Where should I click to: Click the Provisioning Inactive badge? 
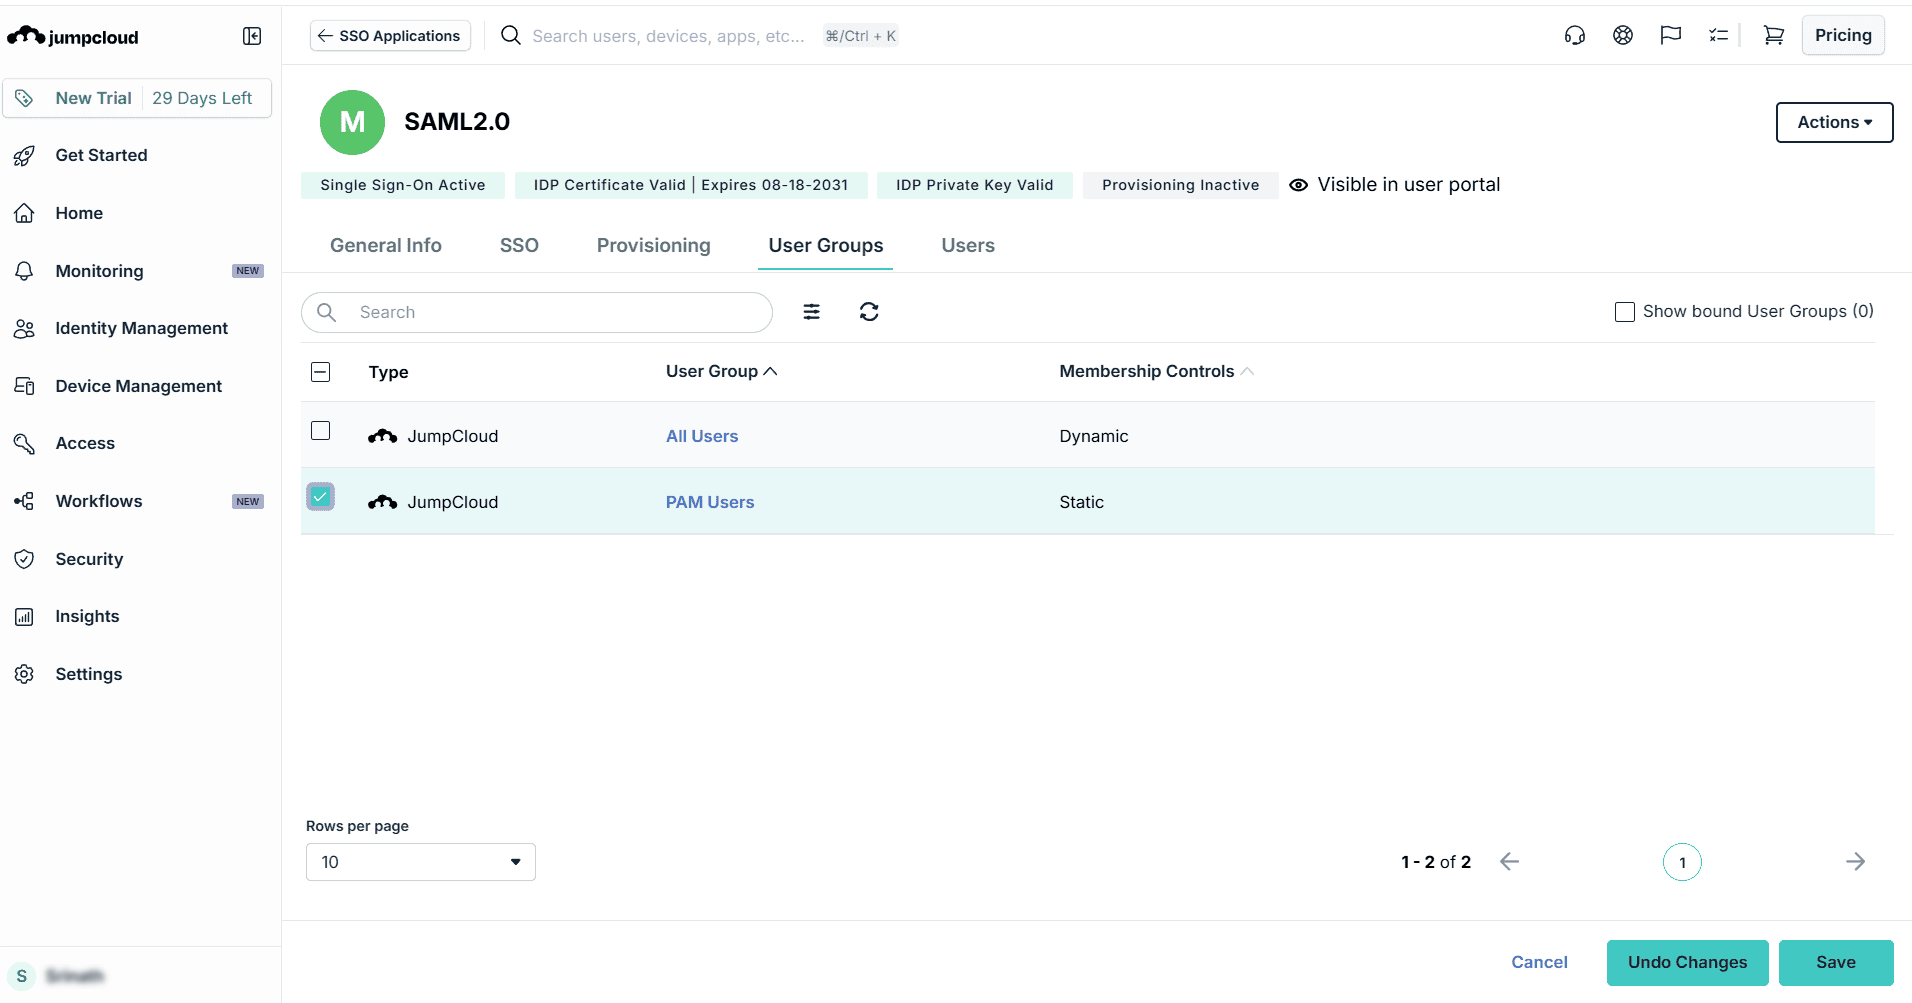(1181, 185)
